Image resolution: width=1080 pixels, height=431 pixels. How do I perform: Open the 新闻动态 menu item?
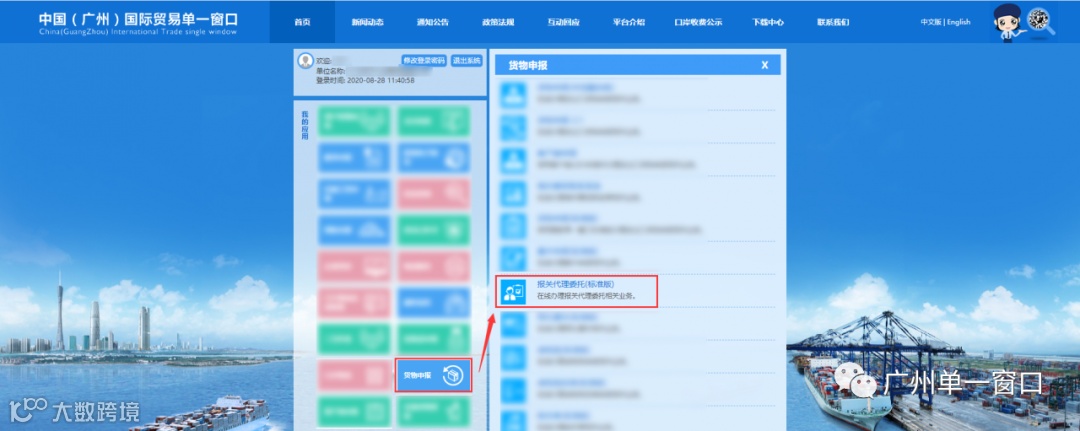coord(367,22)
